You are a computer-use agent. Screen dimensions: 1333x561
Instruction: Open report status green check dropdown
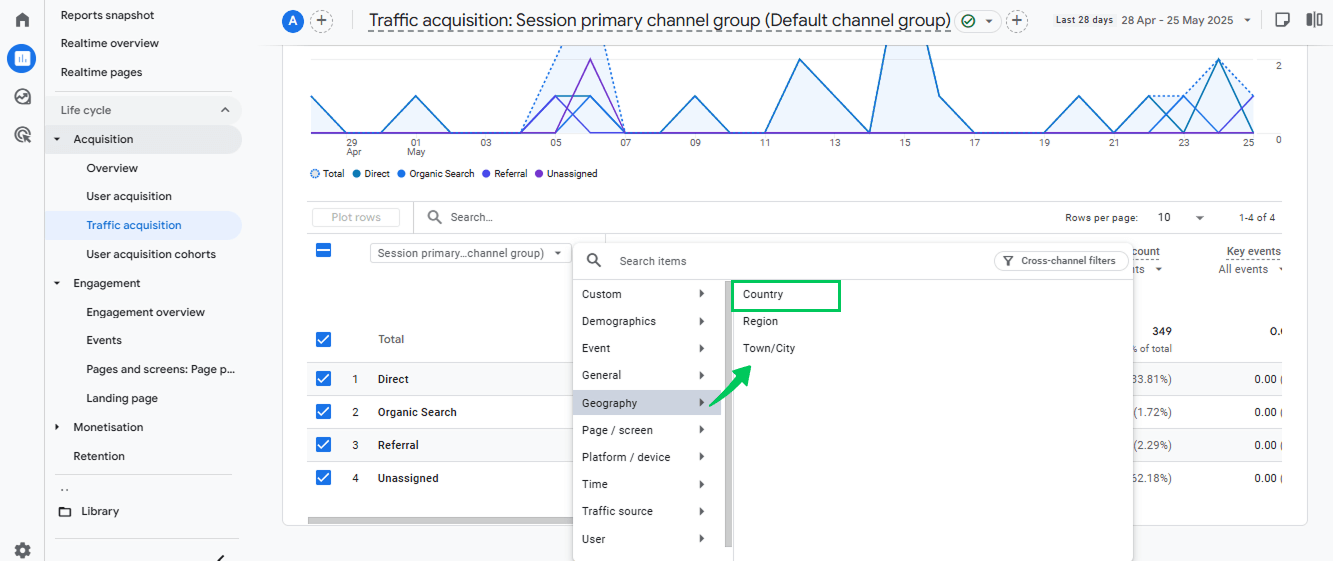pos(978,21)
